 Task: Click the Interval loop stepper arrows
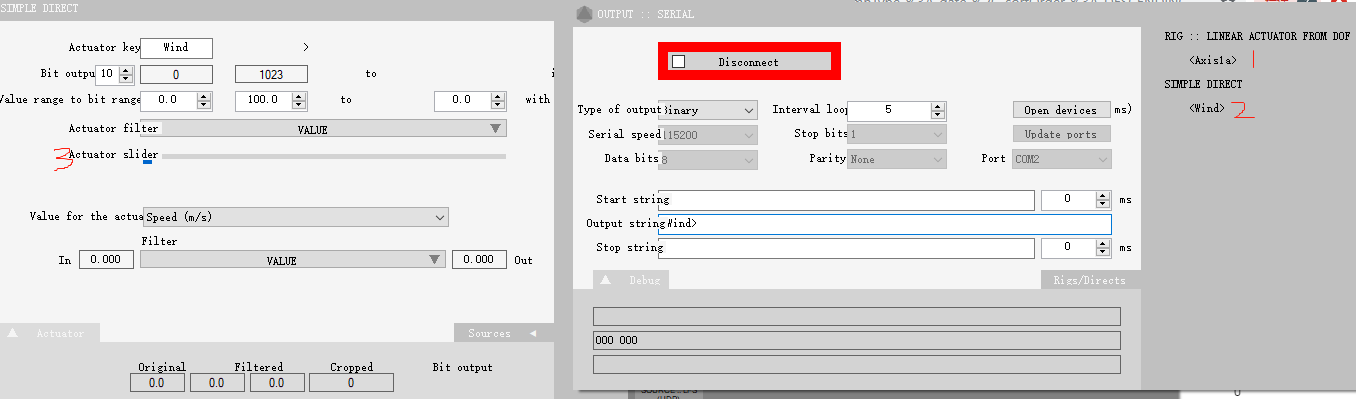(x=937, y=110)
